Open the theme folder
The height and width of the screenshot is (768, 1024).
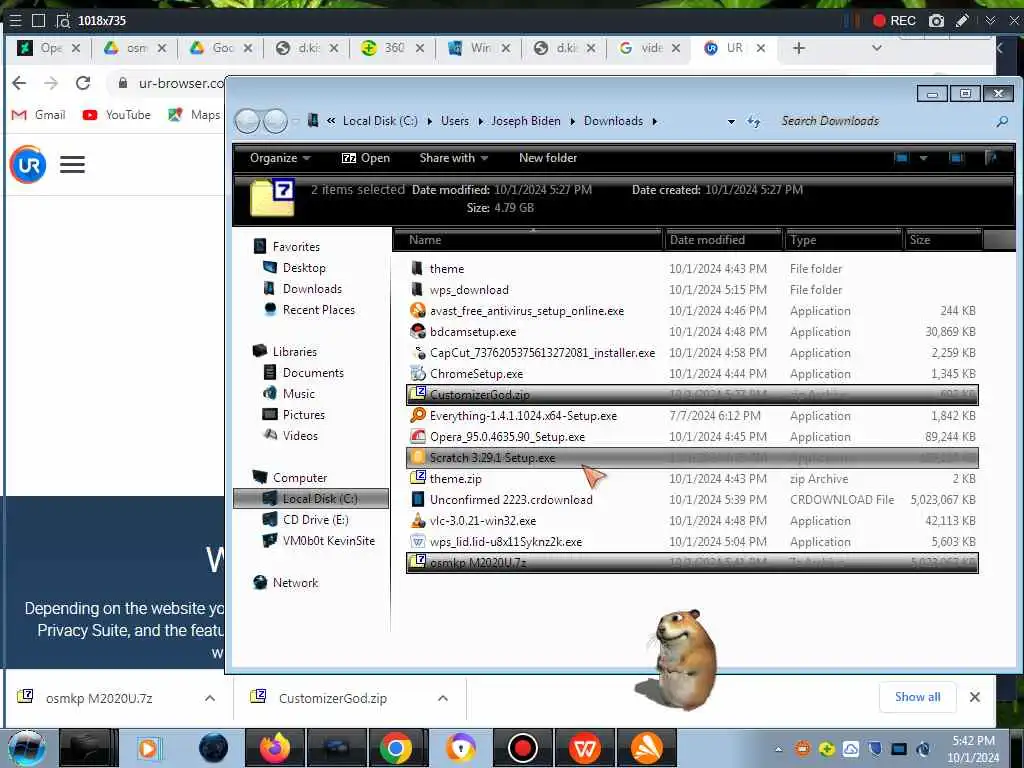447,268
